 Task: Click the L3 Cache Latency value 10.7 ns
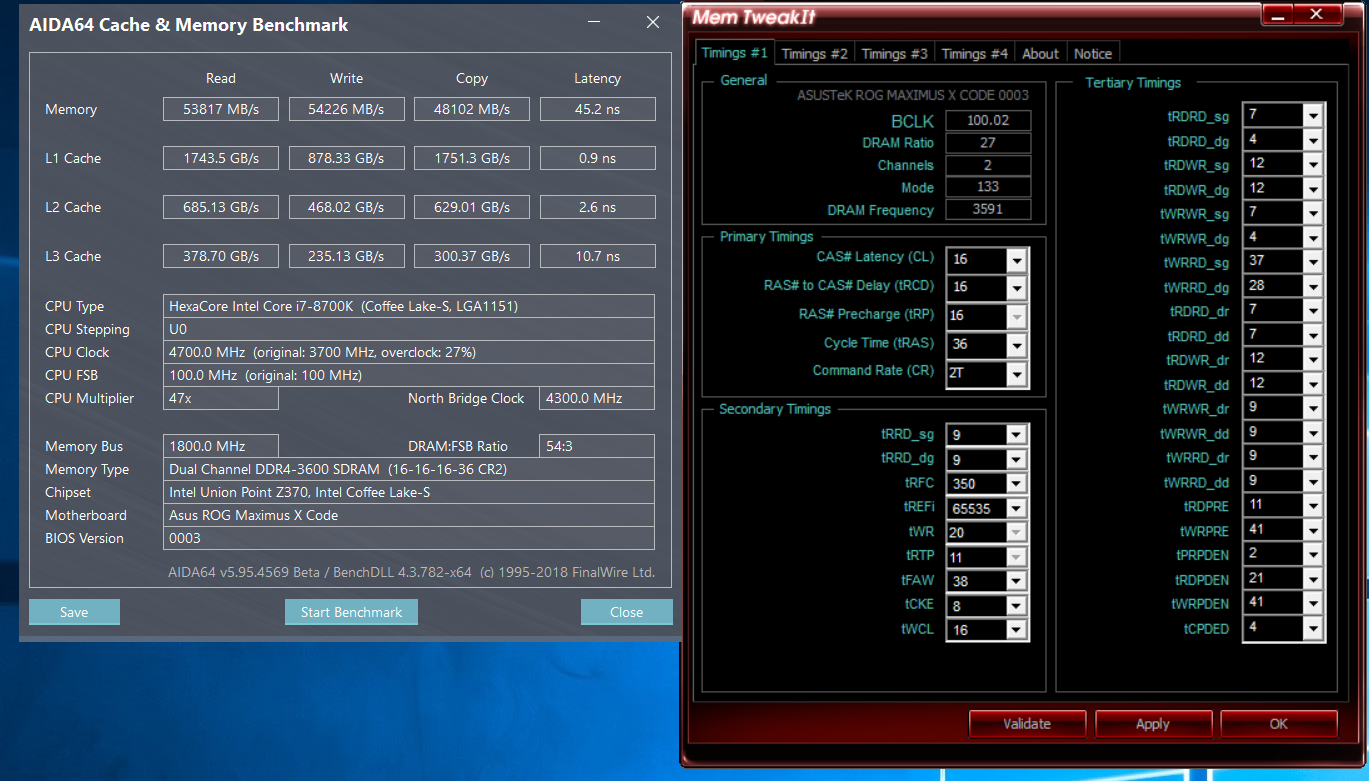(x=598, y=256)
